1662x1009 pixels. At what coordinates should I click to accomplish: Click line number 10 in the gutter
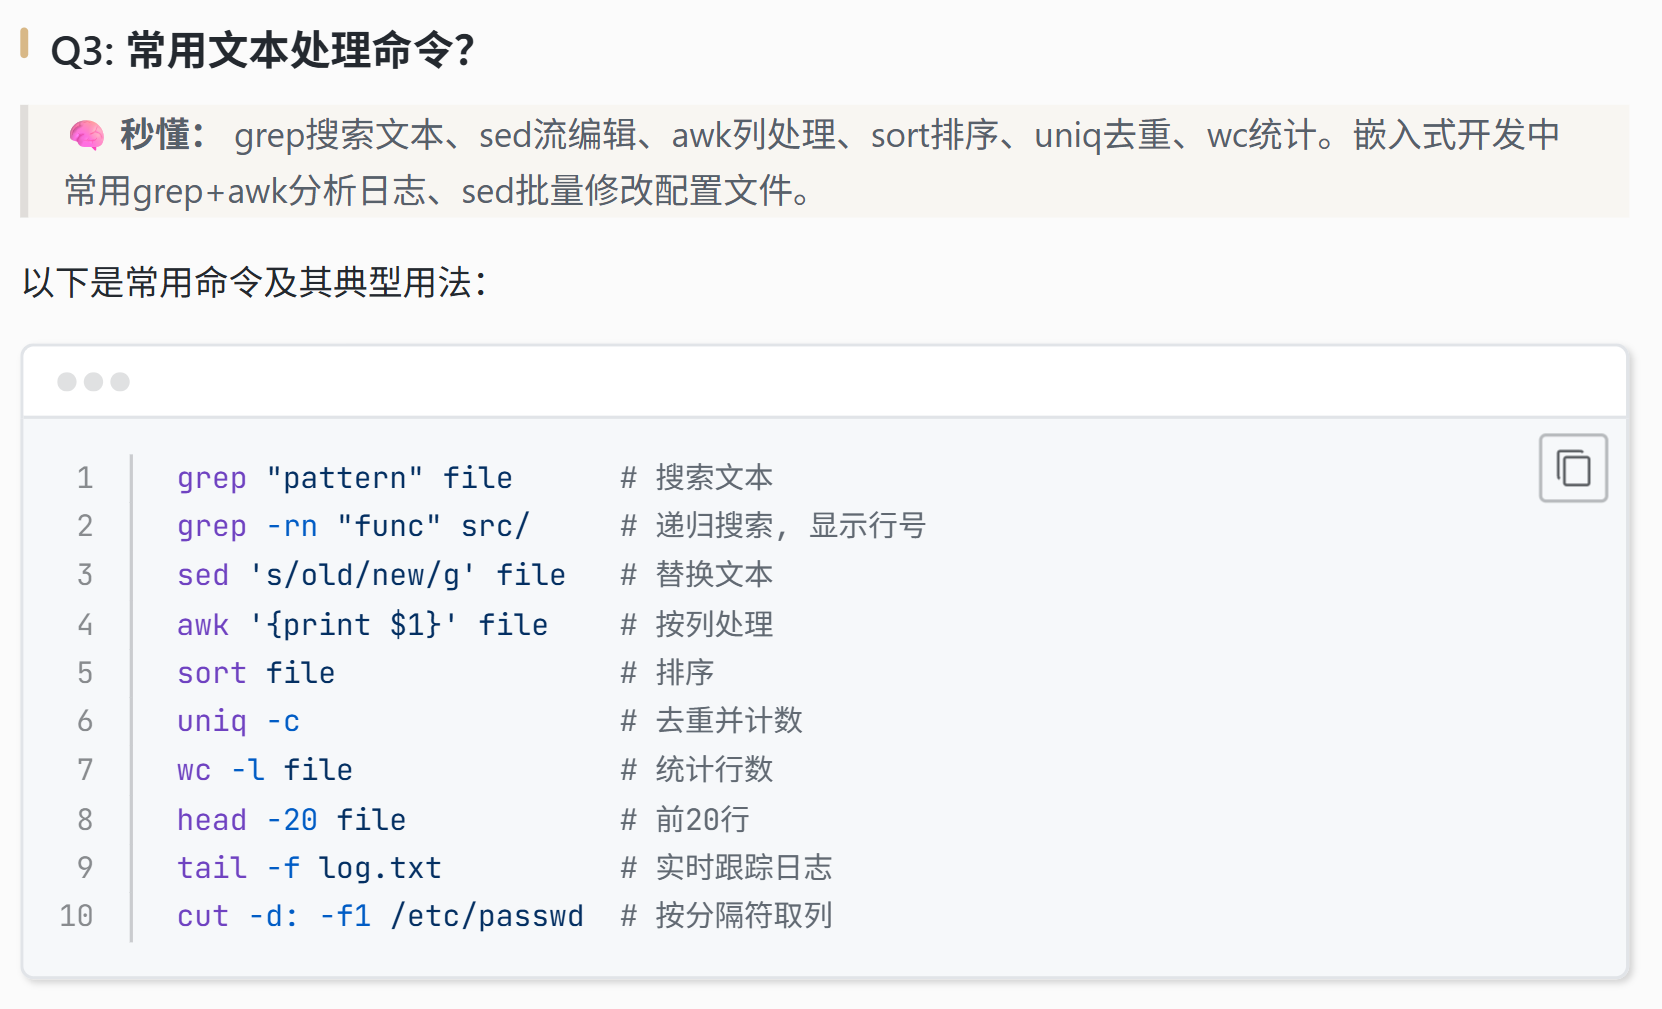pos(76,916)
